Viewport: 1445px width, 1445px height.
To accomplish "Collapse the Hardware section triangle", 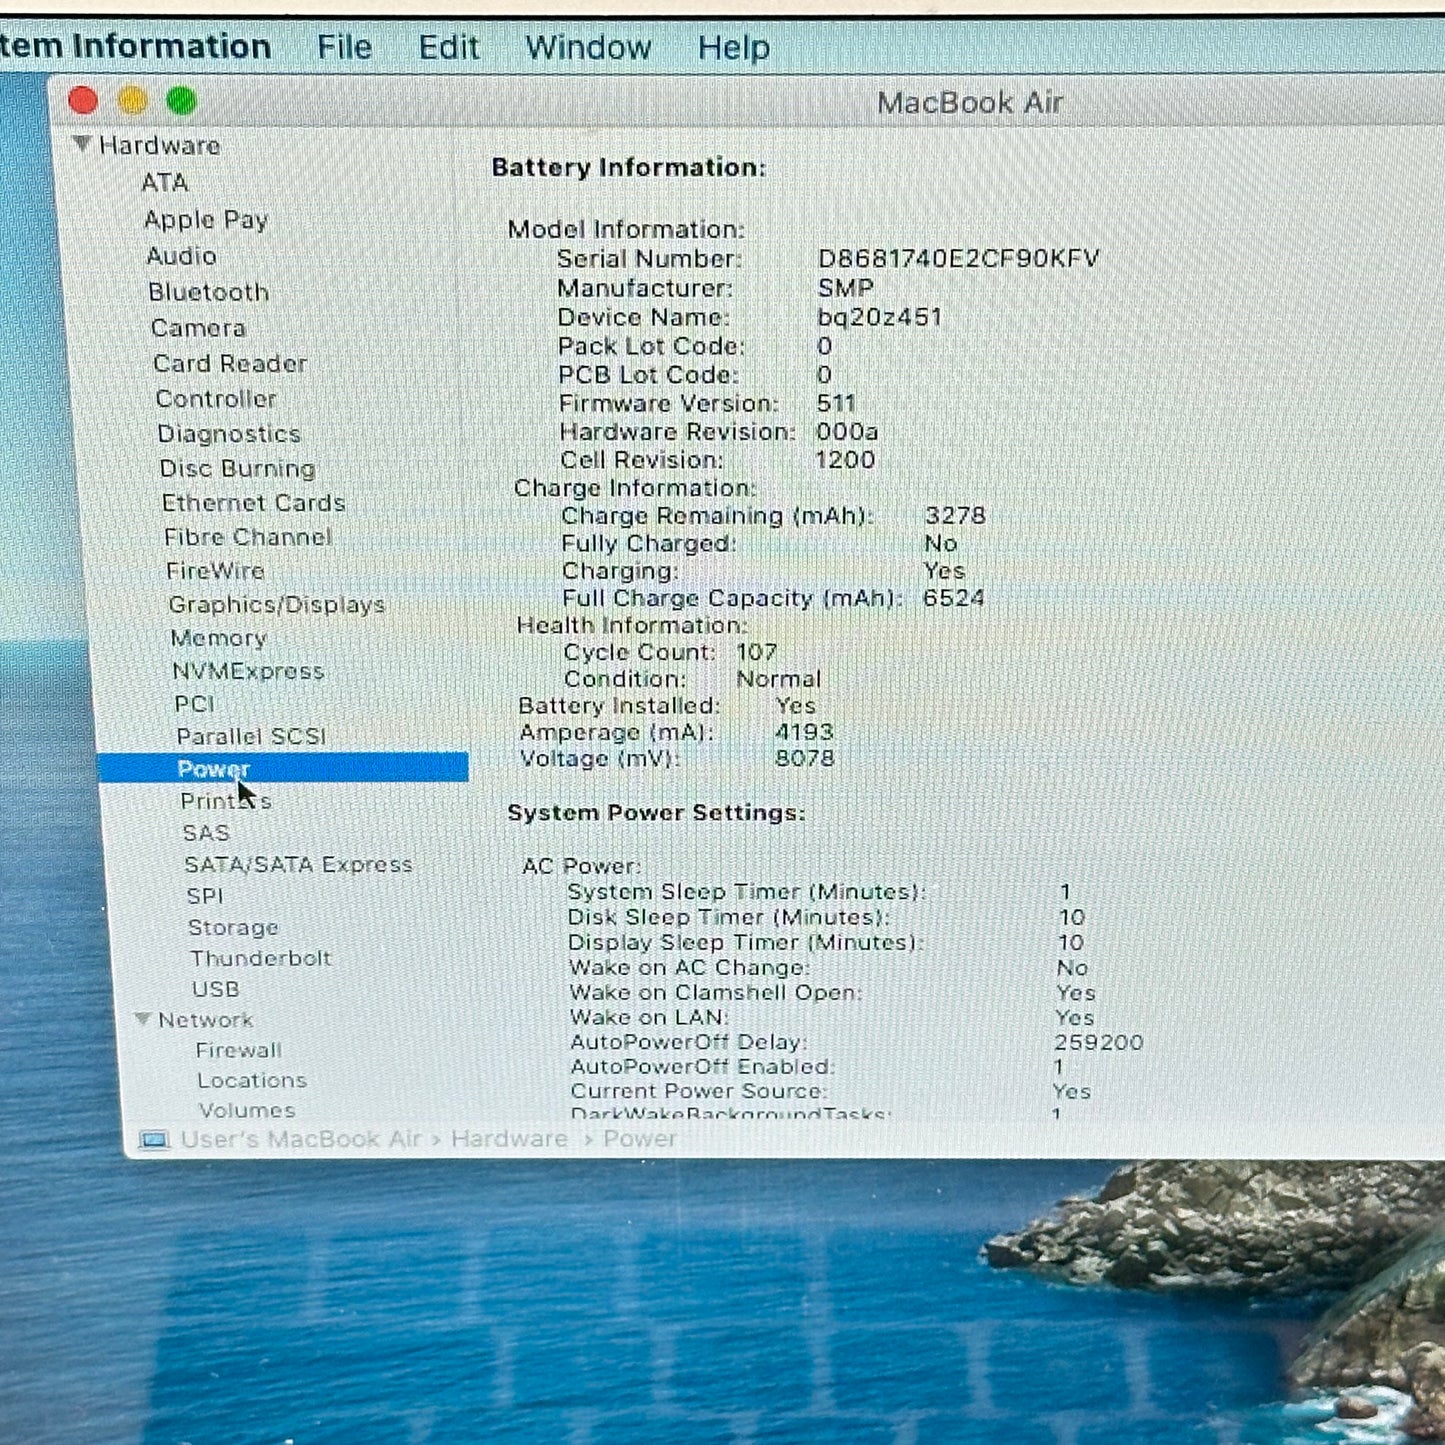I will pyautogui.click(x=82, y=144).
